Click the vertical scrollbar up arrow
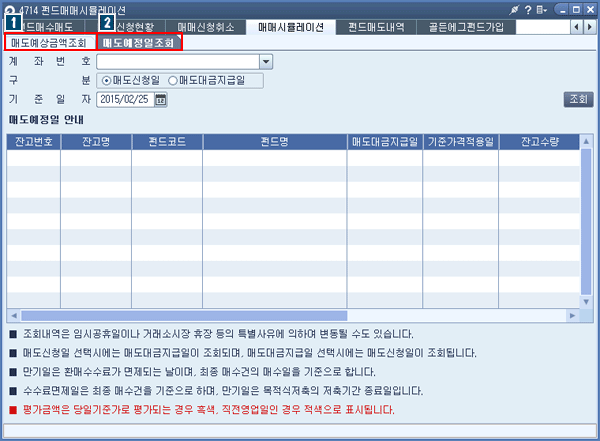The image size is (600, 441). (x=586, y=141)
